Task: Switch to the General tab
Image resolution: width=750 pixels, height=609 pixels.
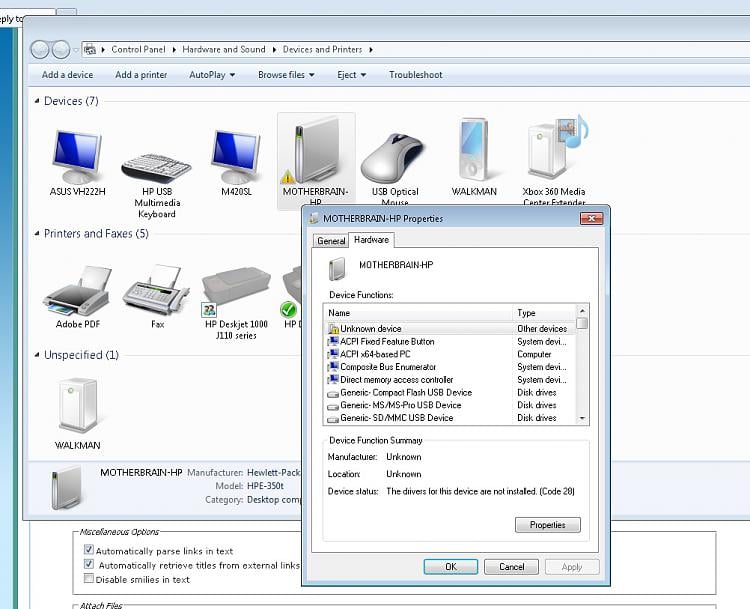Action: 331,241
